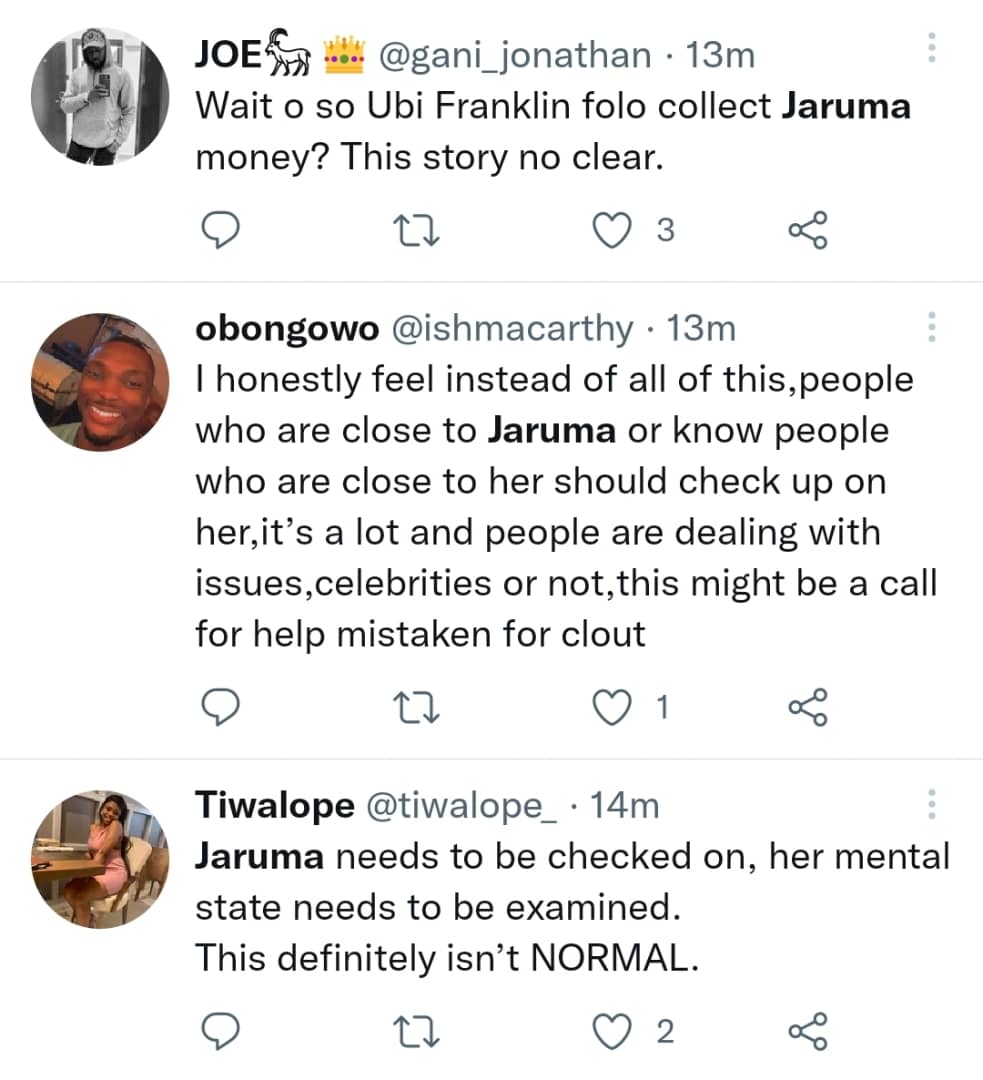Open the more options menu on JOE's tweet
Viewport: 983px width, 1080px height.
tap(931, 48)
